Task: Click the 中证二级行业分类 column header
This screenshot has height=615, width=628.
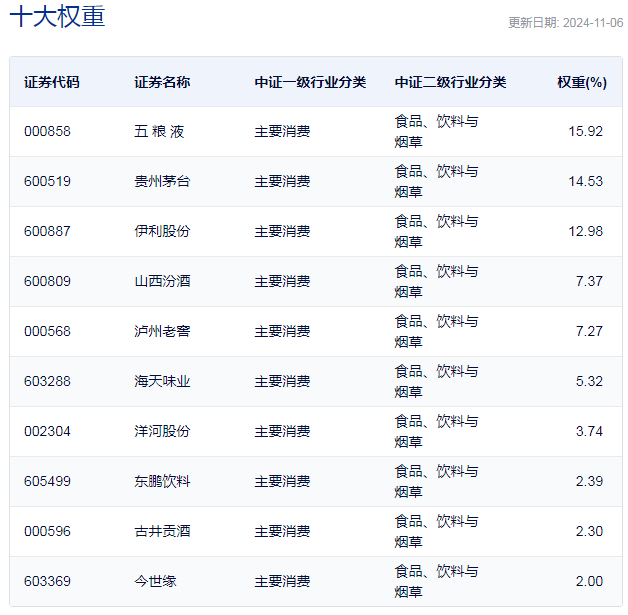Action: click(451, 82)
